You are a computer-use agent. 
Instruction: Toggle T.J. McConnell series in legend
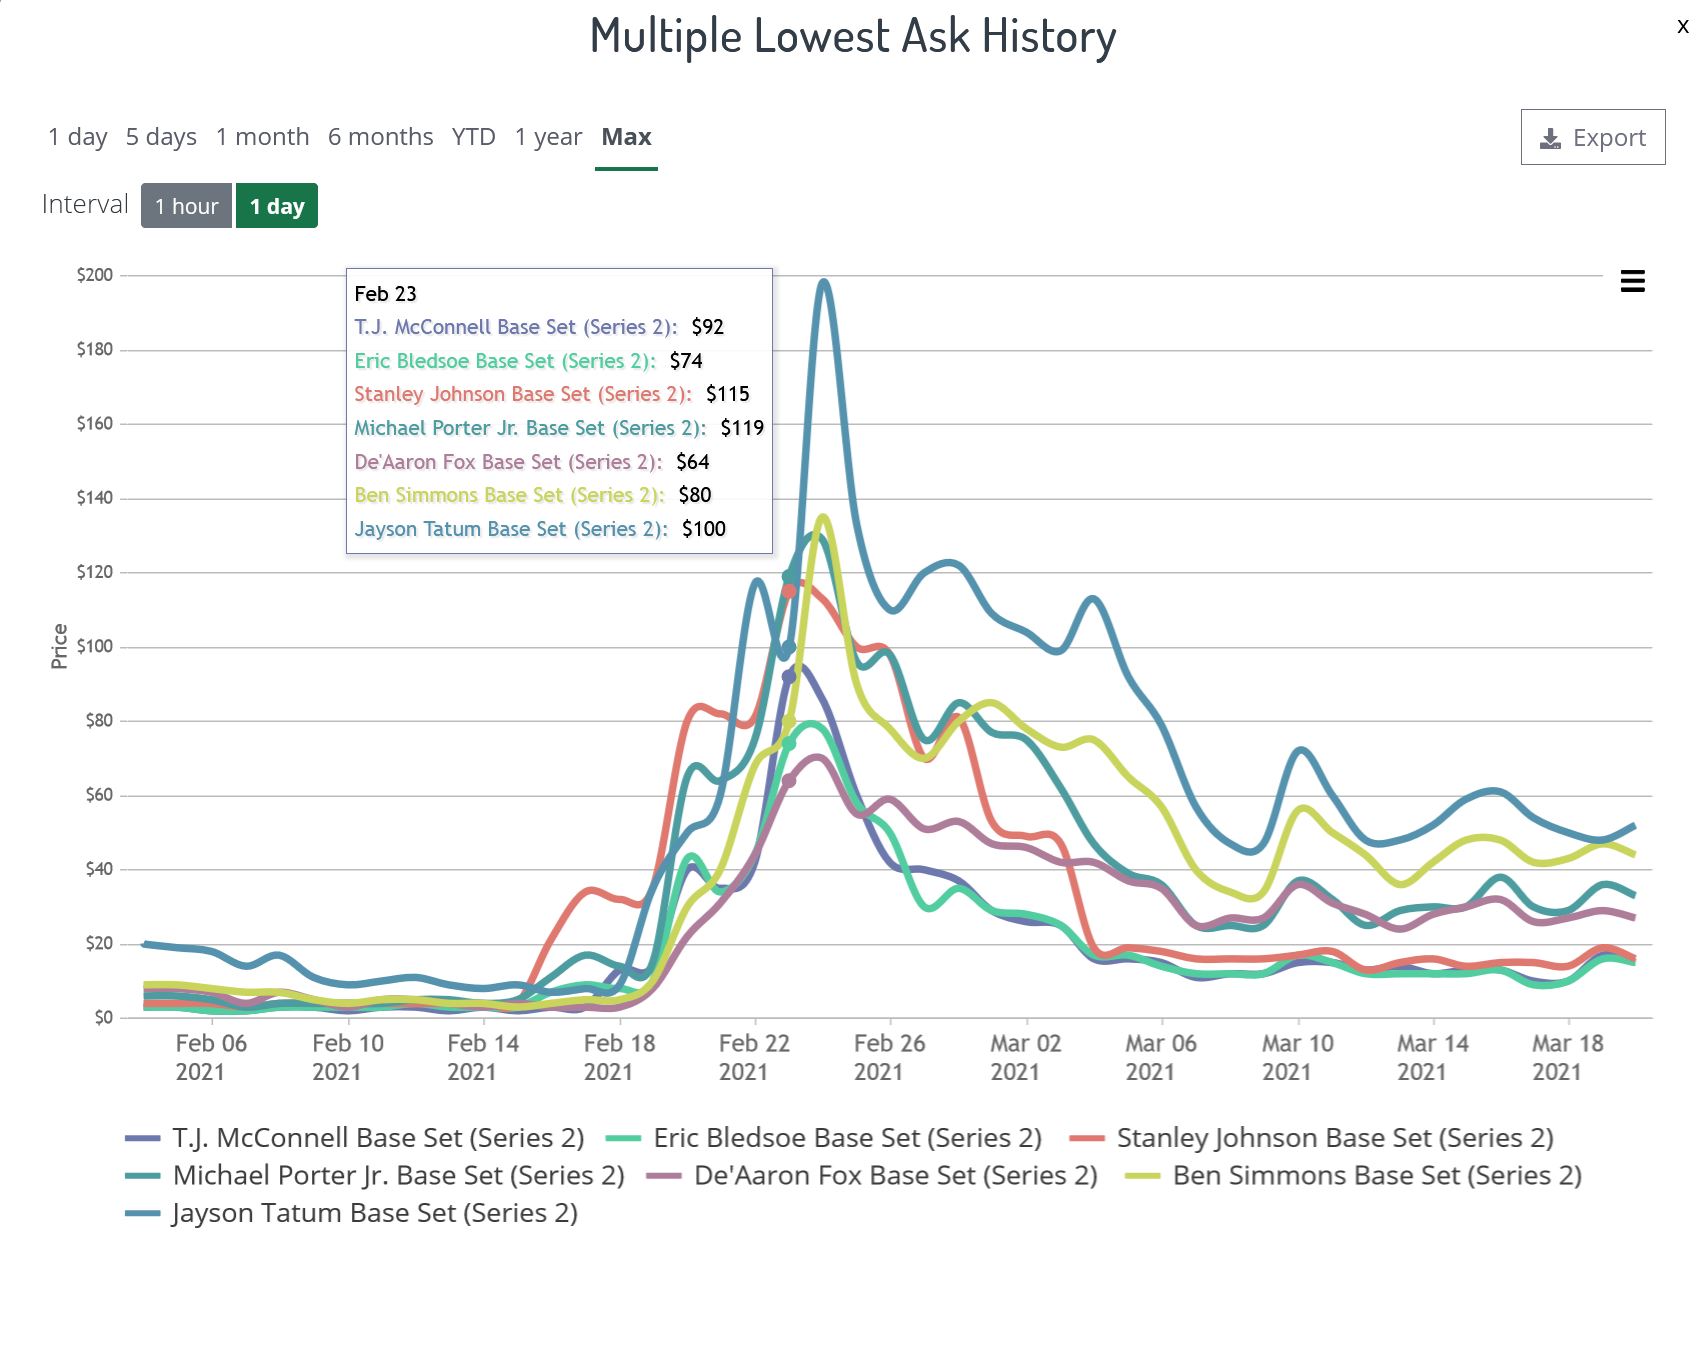355,1138
